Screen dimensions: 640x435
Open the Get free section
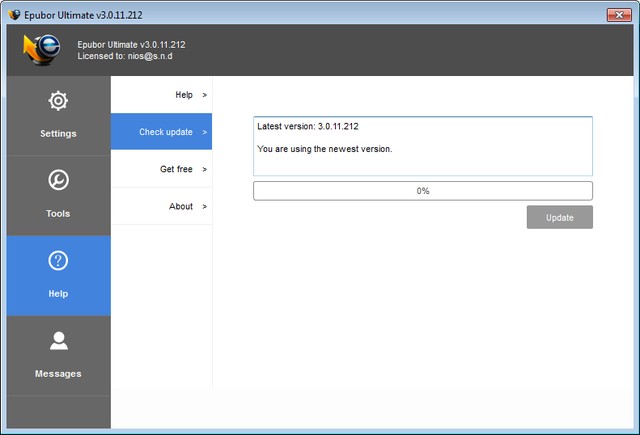(176, 169)
